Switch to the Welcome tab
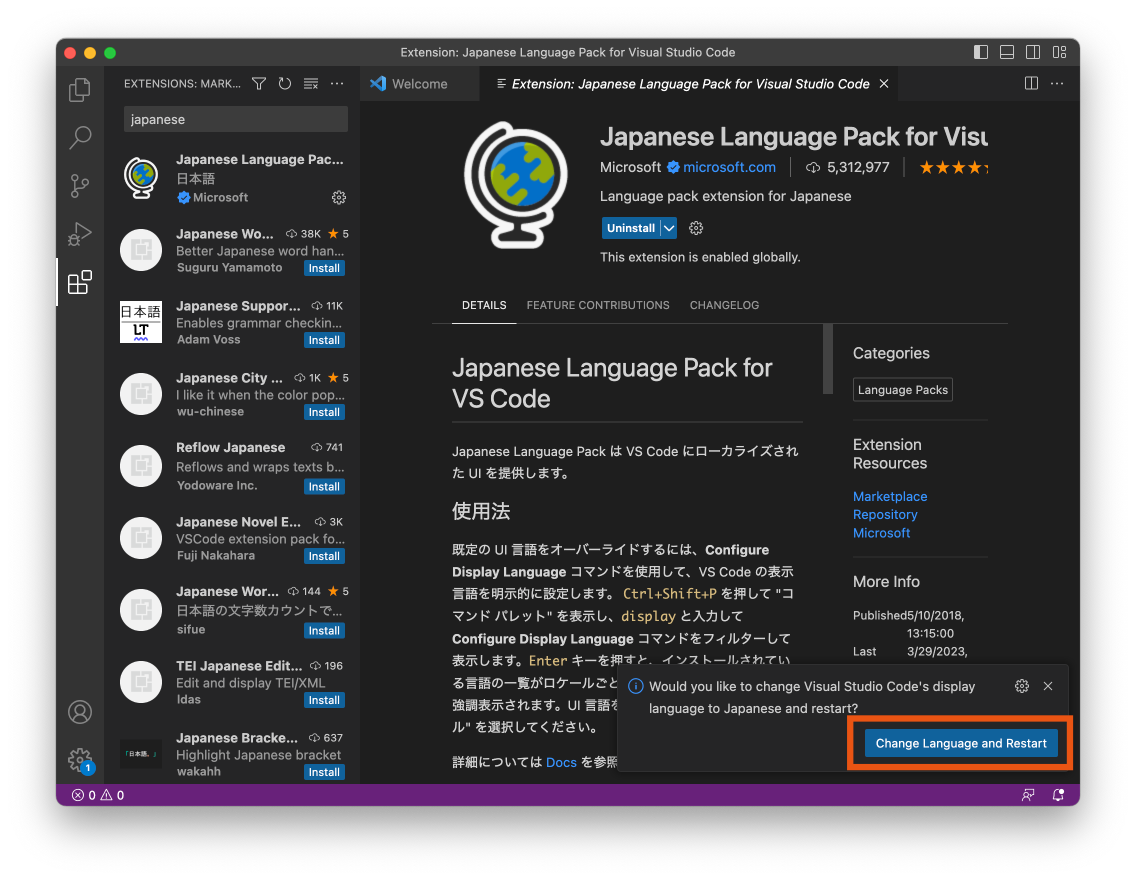The height and width of the screenshot is (880, 1136). coord(419,84)
